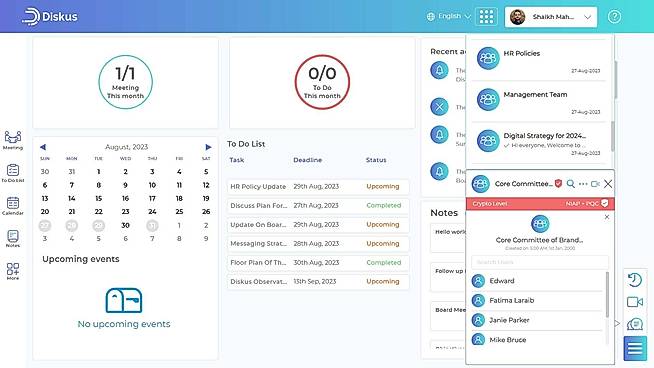Select member Mike Bruce in group list
The image size is (654, 368).
coord(537,340)
